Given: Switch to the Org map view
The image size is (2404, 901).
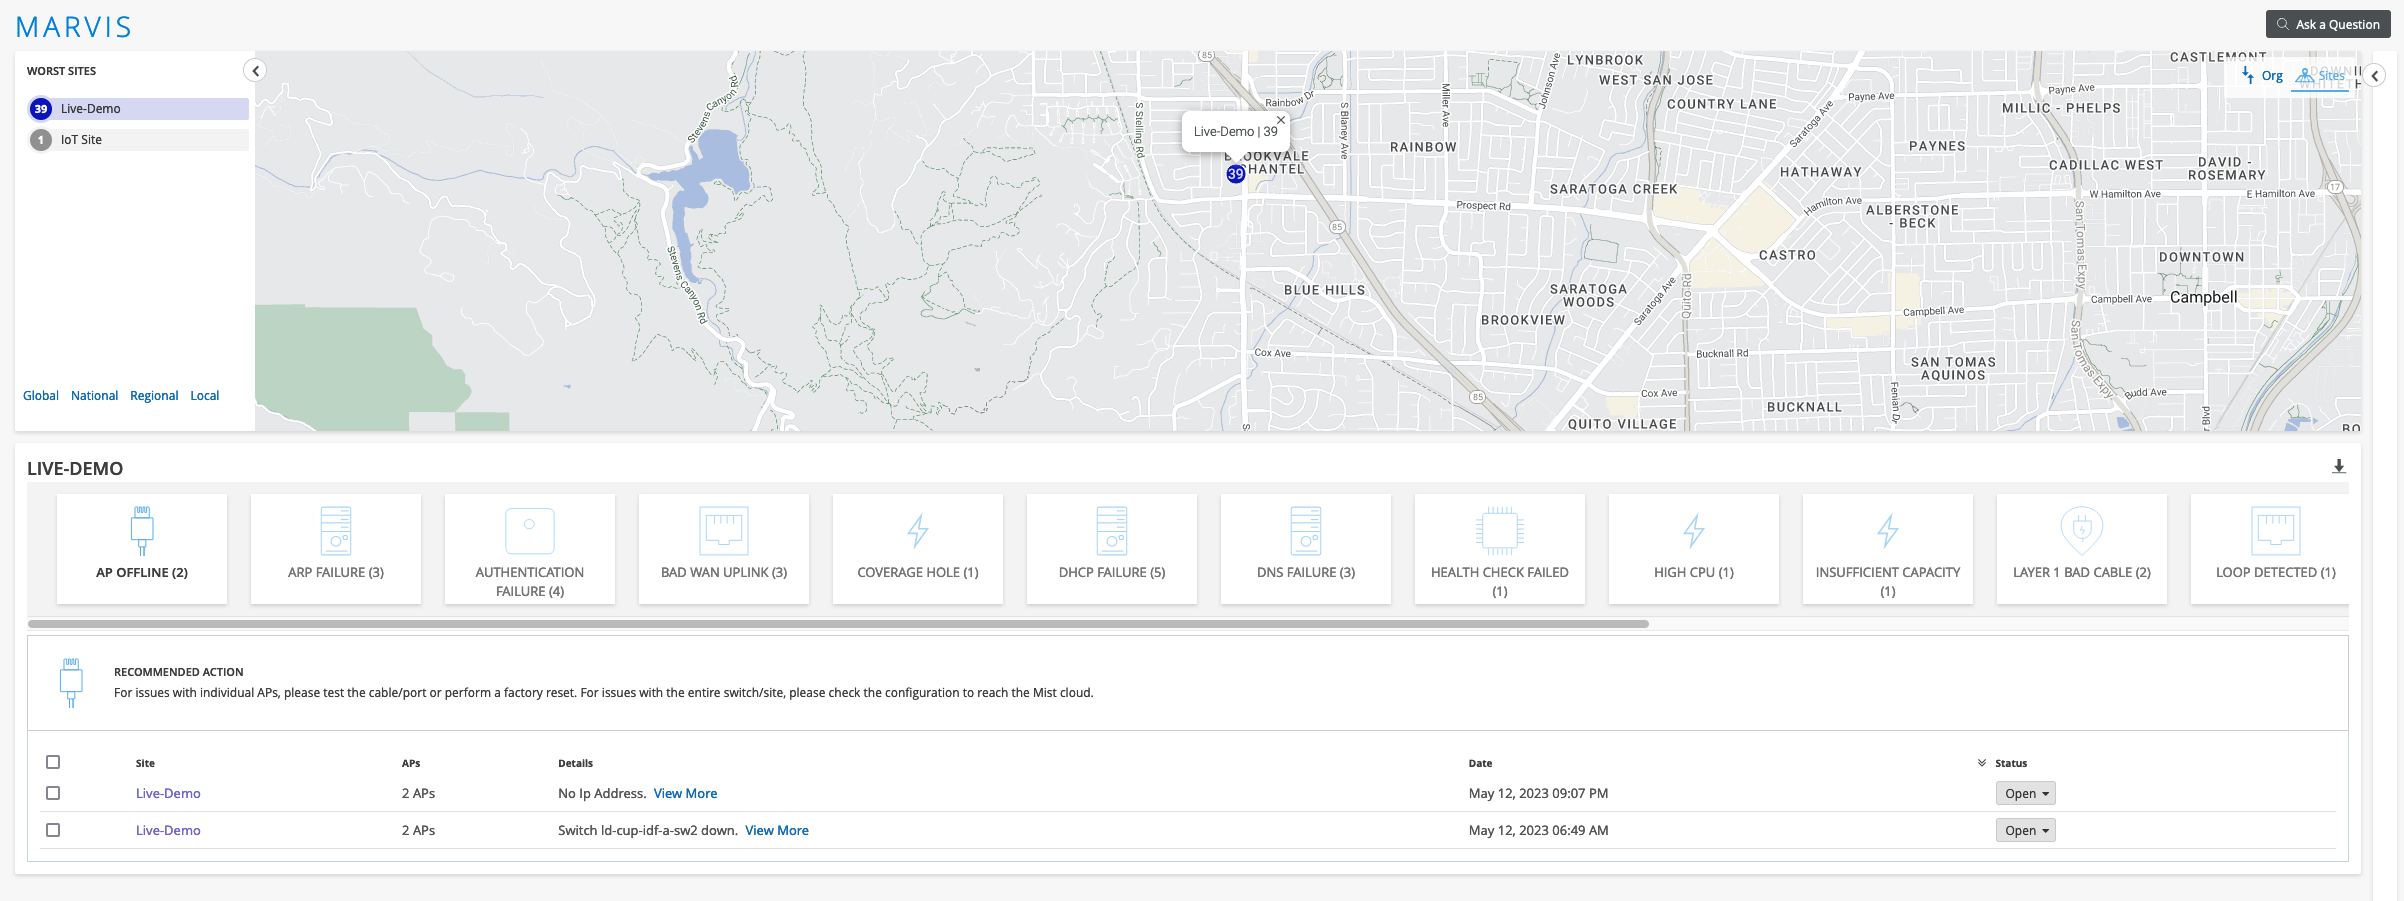Looking at the screenshot, I should pos(2263,76).
